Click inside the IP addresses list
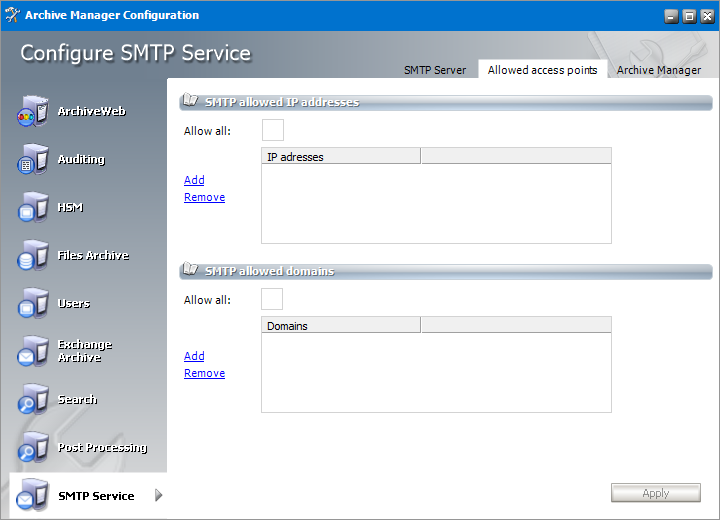The image size is (720, 520). pyautogui.click(x=436, y=203)
